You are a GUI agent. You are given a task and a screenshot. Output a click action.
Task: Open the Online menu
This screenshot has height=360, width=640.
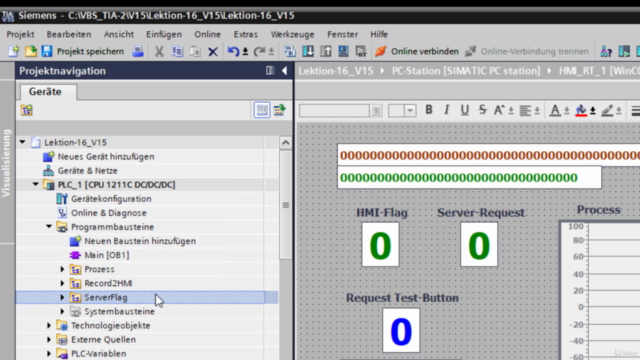(207, 34)
